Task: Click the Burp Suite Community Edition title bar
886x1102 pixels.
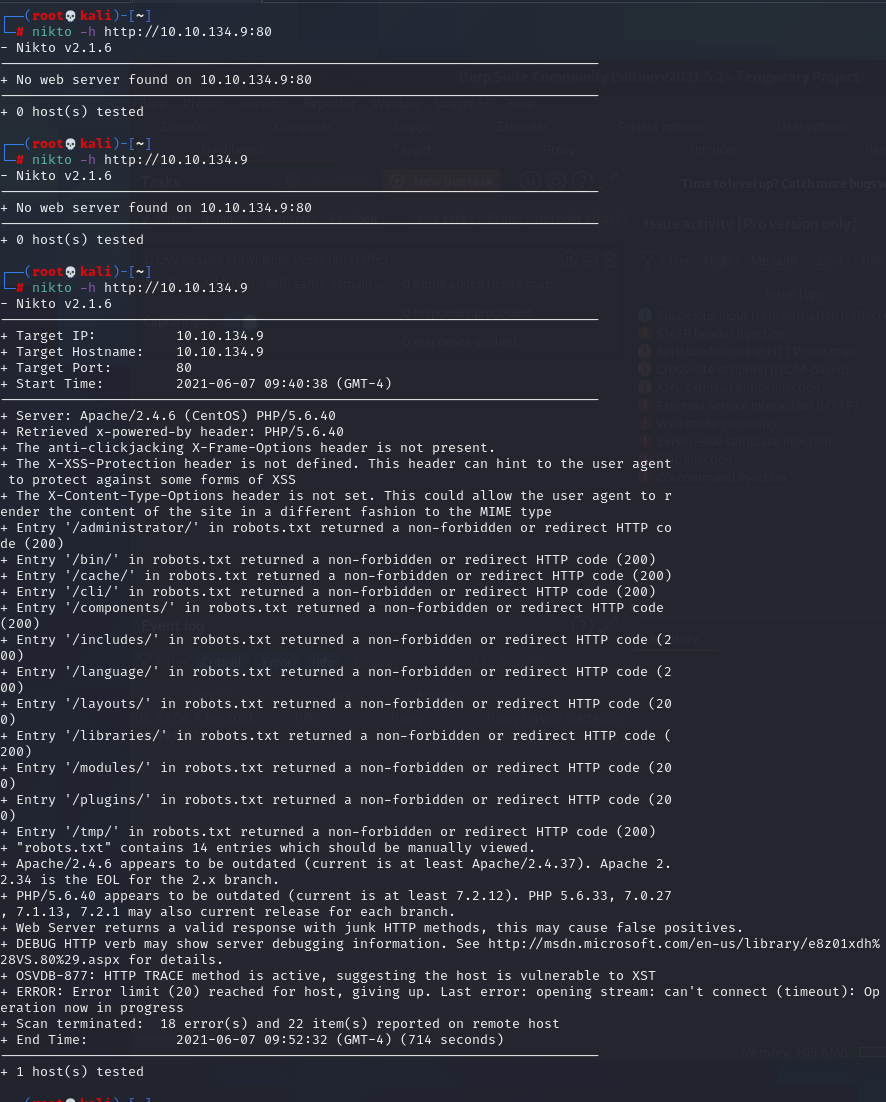Action: click(x=658, y=77)
